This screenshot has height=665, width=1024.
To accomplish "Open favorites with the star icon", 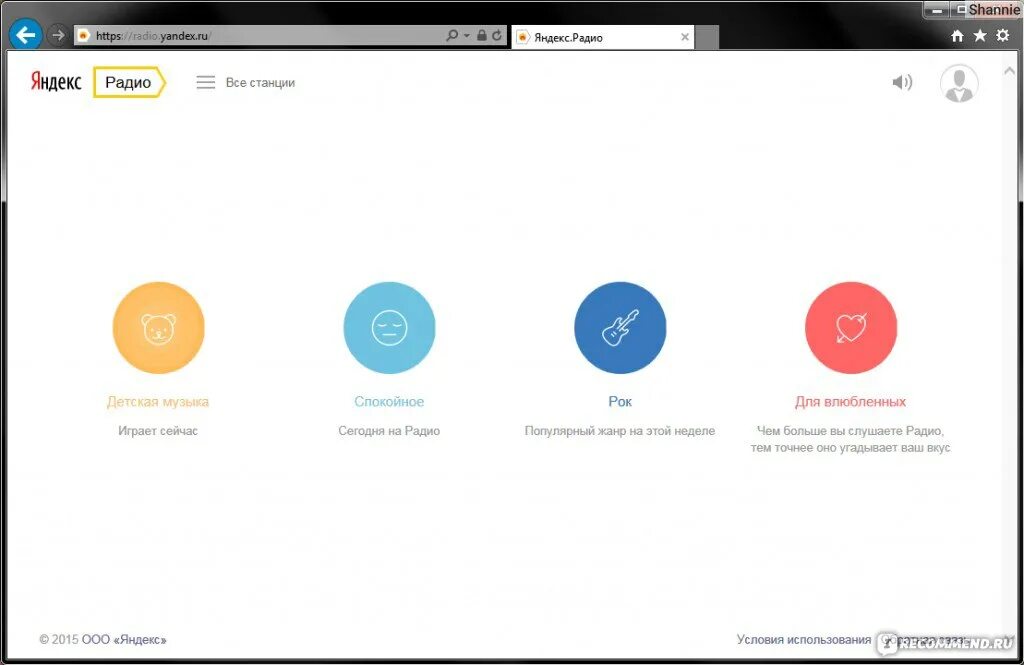I will [x=980, y=36].
